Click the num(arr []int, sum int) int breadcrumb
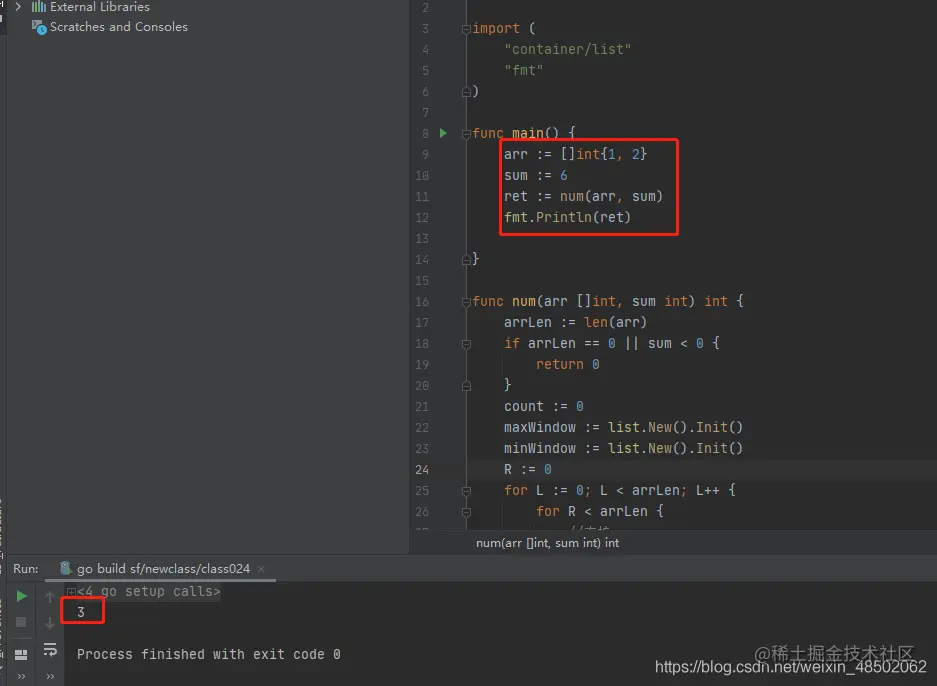 (547, 543)
